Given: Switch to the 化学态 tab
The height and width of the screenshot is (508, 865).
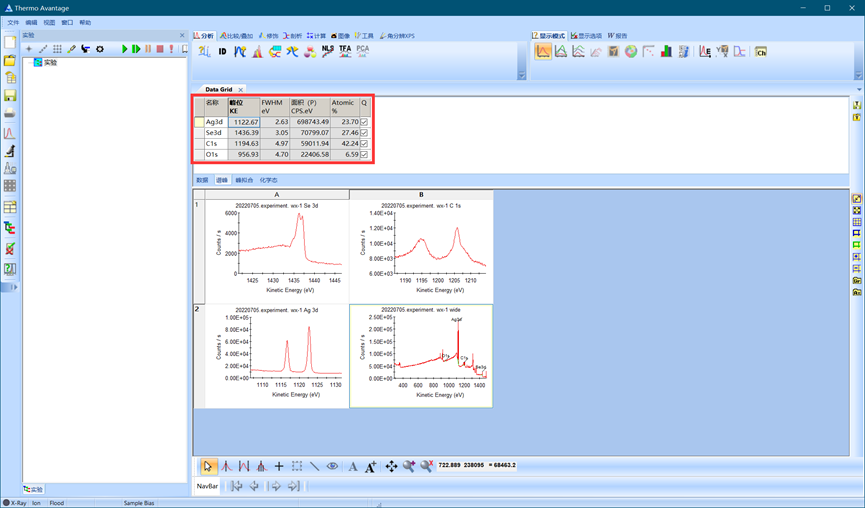Looking at the screenshot, I should coord(269,180).
